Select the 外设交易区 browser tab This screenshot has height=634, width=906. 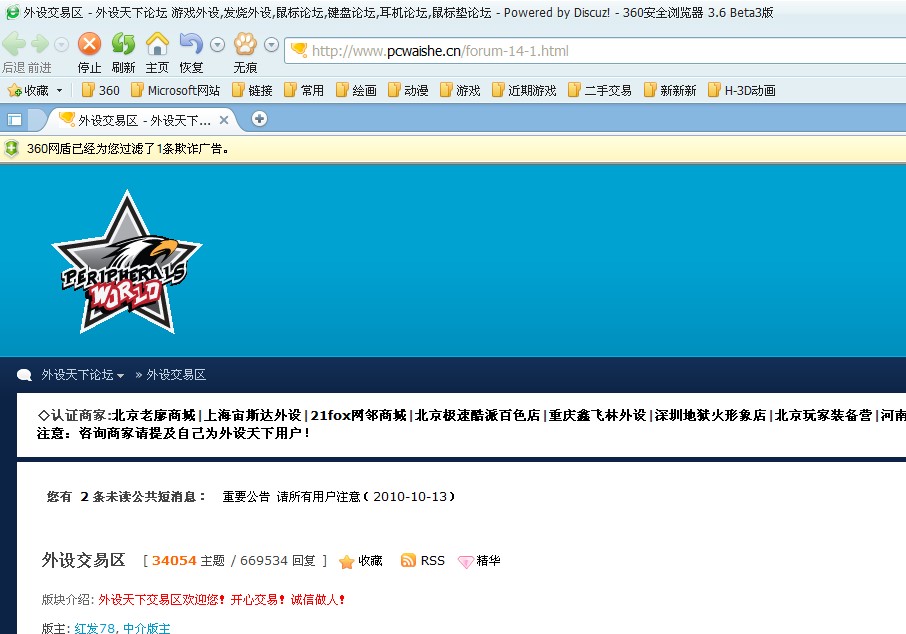(140, 119)
